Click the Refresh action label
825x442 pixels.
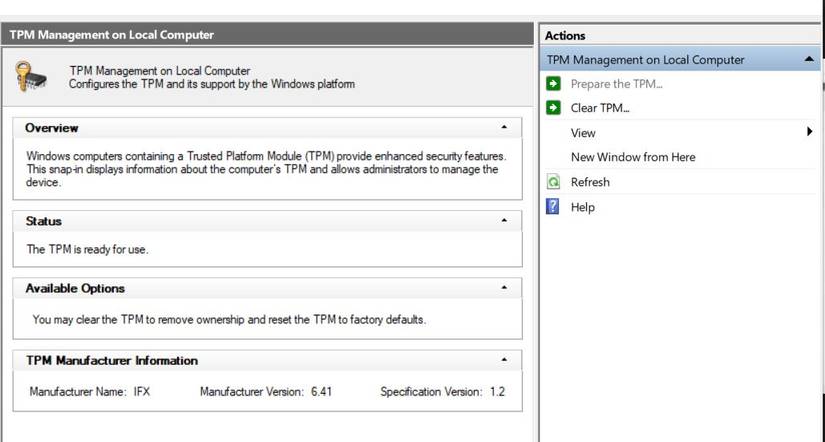point(590,182)
